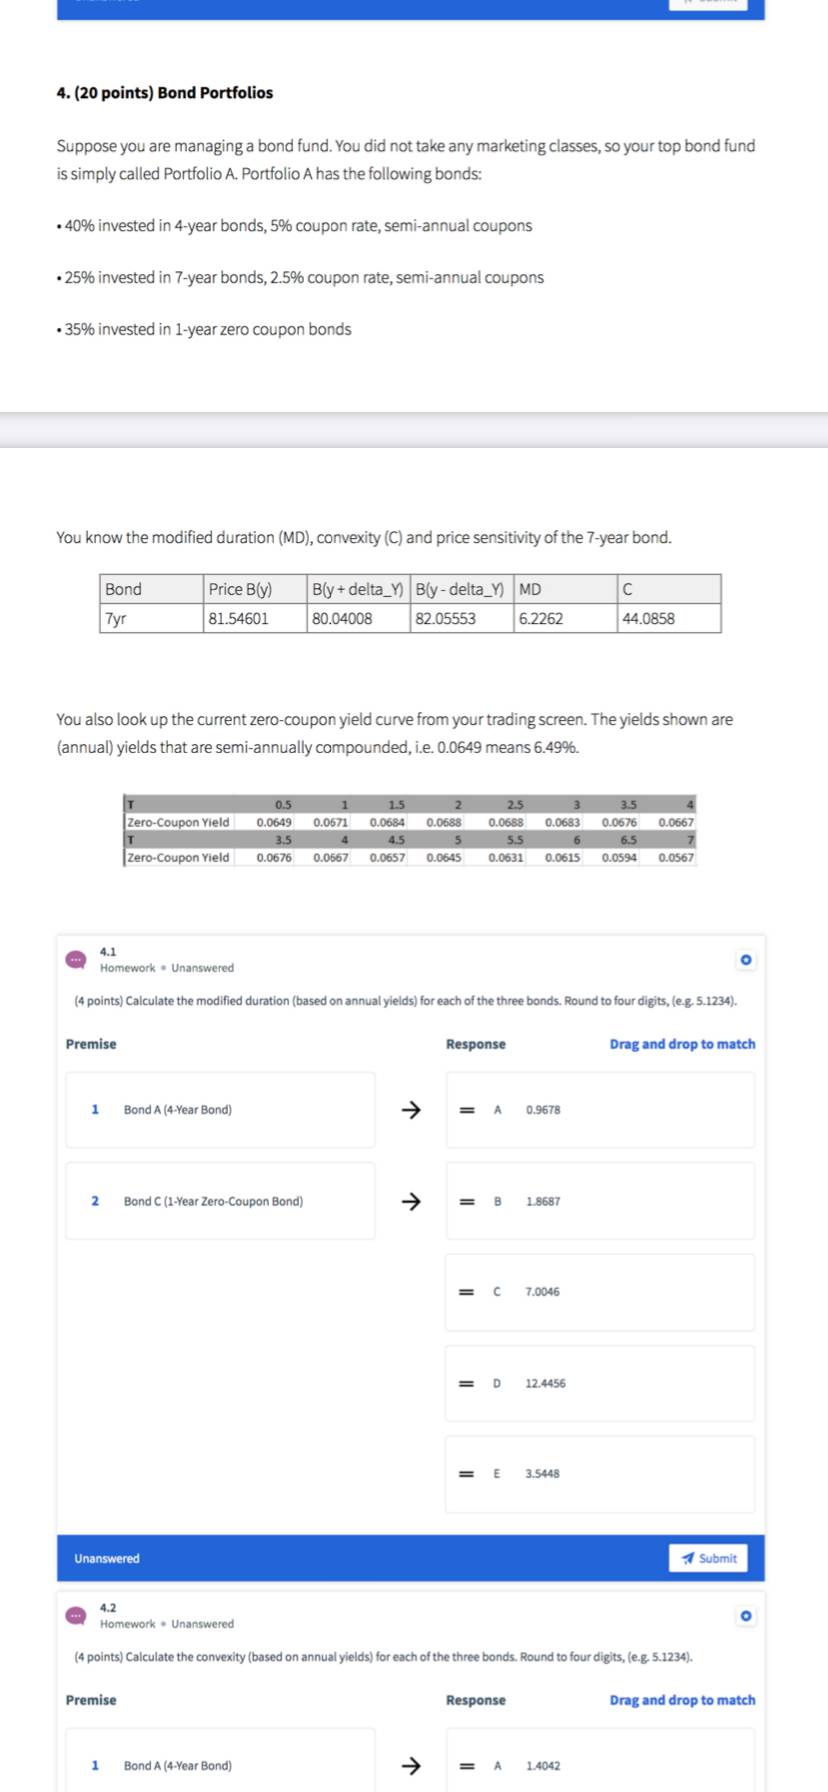The image size is (828, 1792).
Task: Grab the drag handle of response A 0.9678
Action: (466, 1110)
